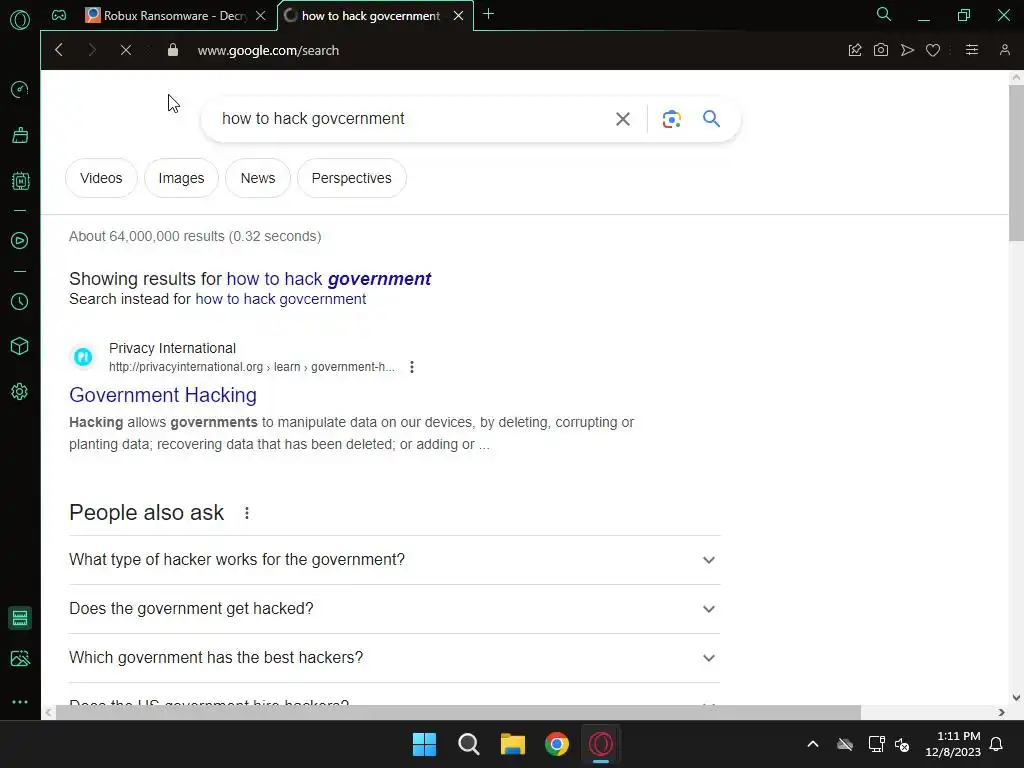Stop page loading with the X button
The height and width of the screenshot is (768, 1024).
126,50
